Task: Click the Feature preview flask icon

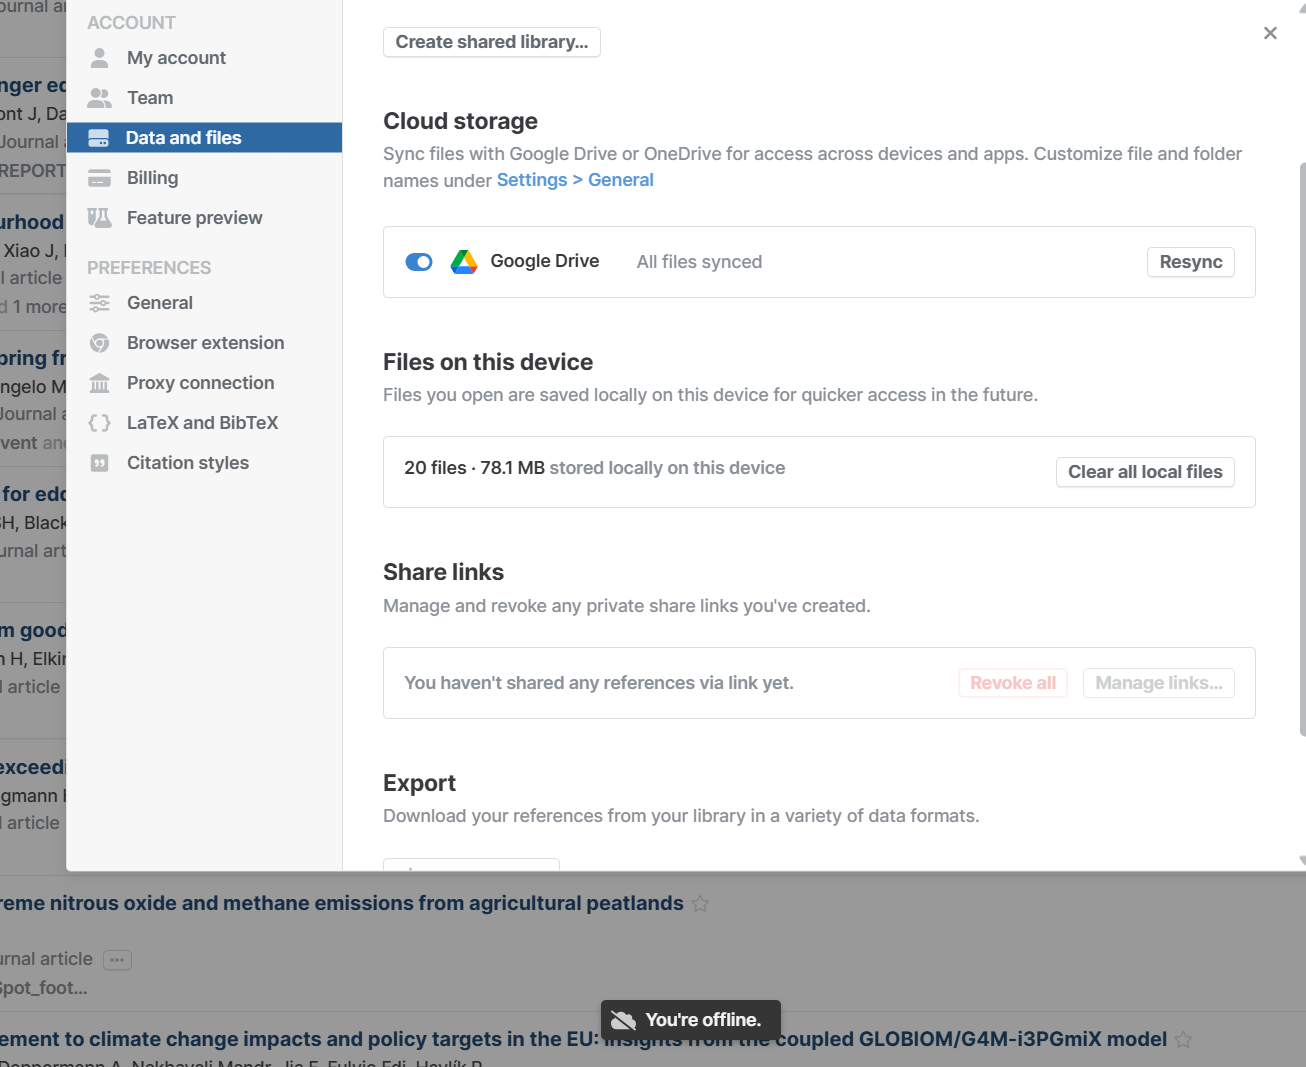Action: tap(99, 218)
